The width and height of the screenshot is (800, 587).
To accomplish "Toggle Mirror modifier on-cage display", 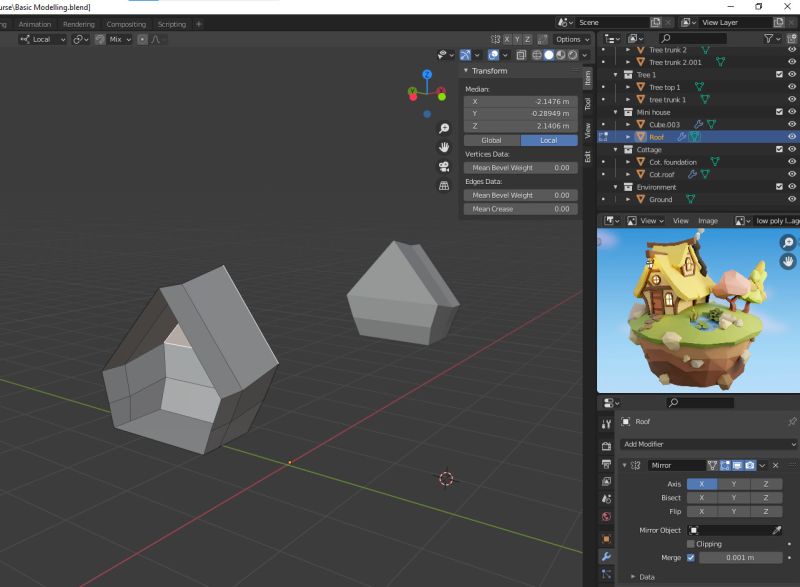I will point(712,465).
